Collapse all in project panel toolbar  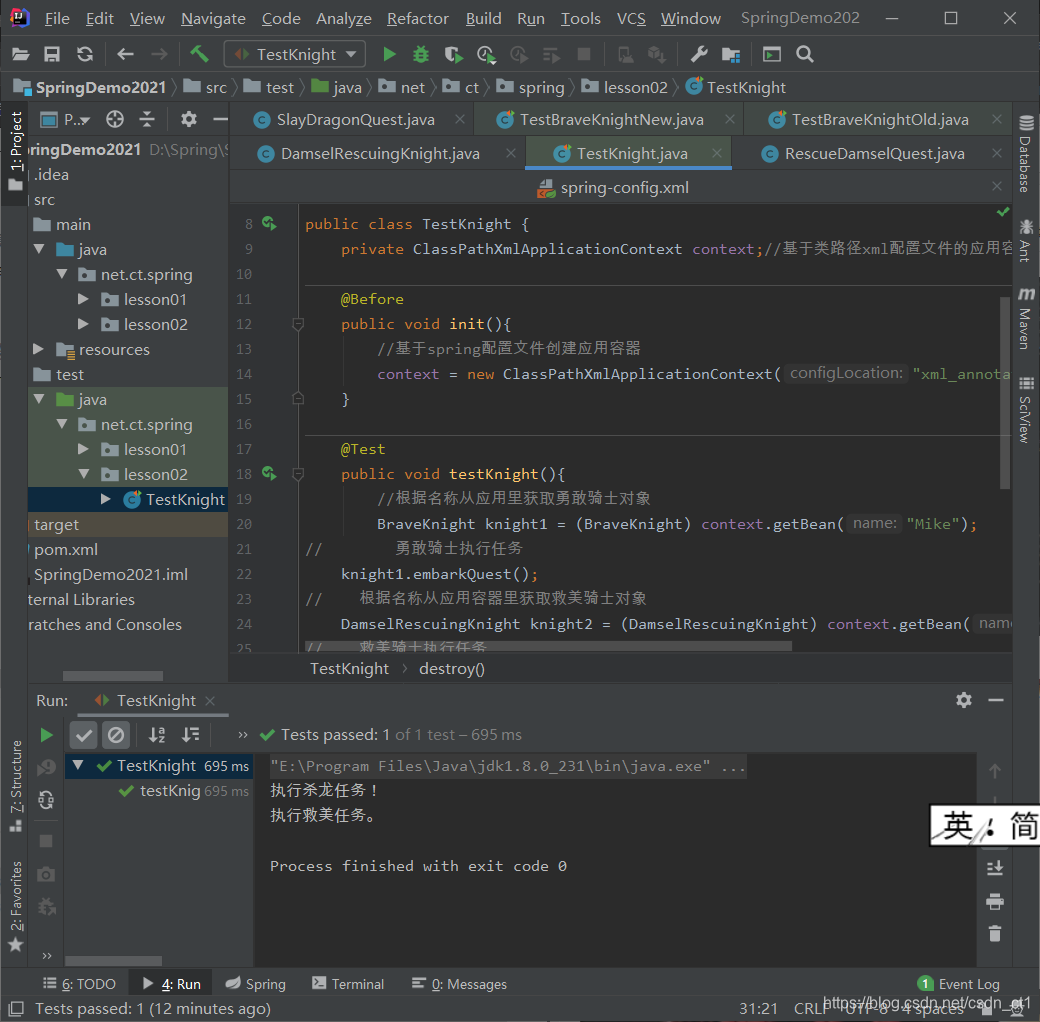147,119
